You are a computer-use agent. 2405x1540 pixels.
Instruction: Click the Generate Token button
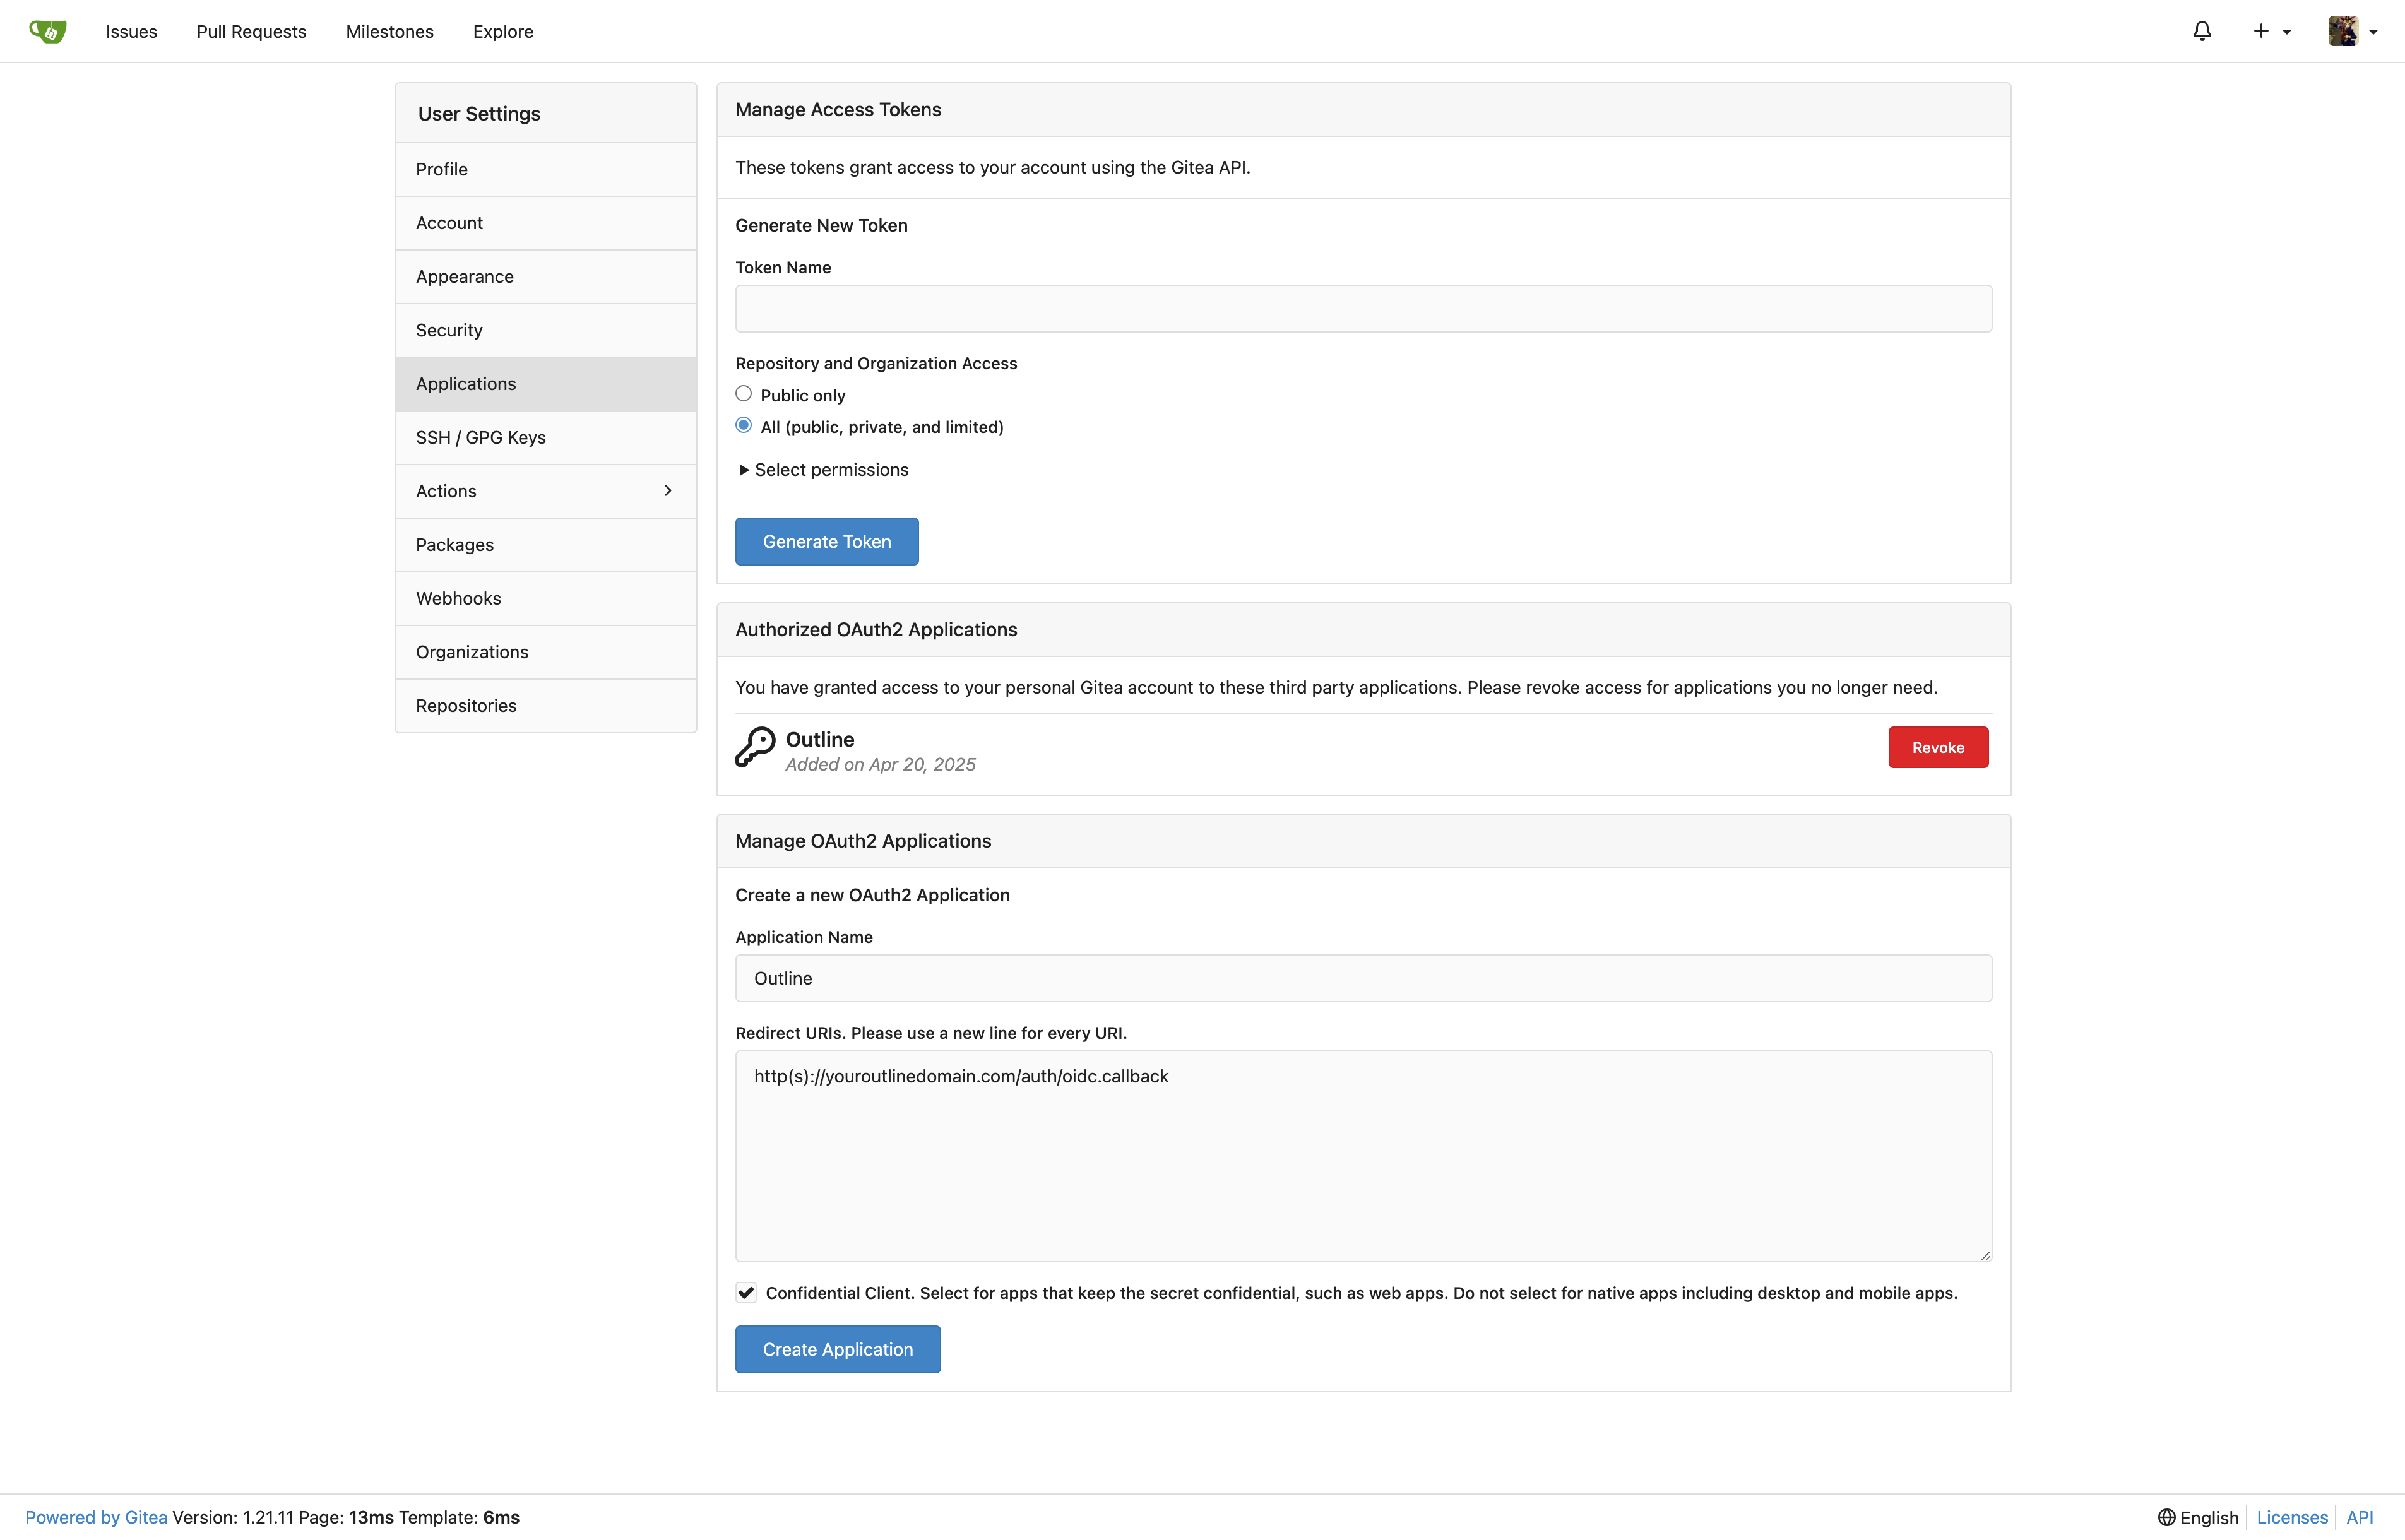pyautogui.click(x=826, y=541)
